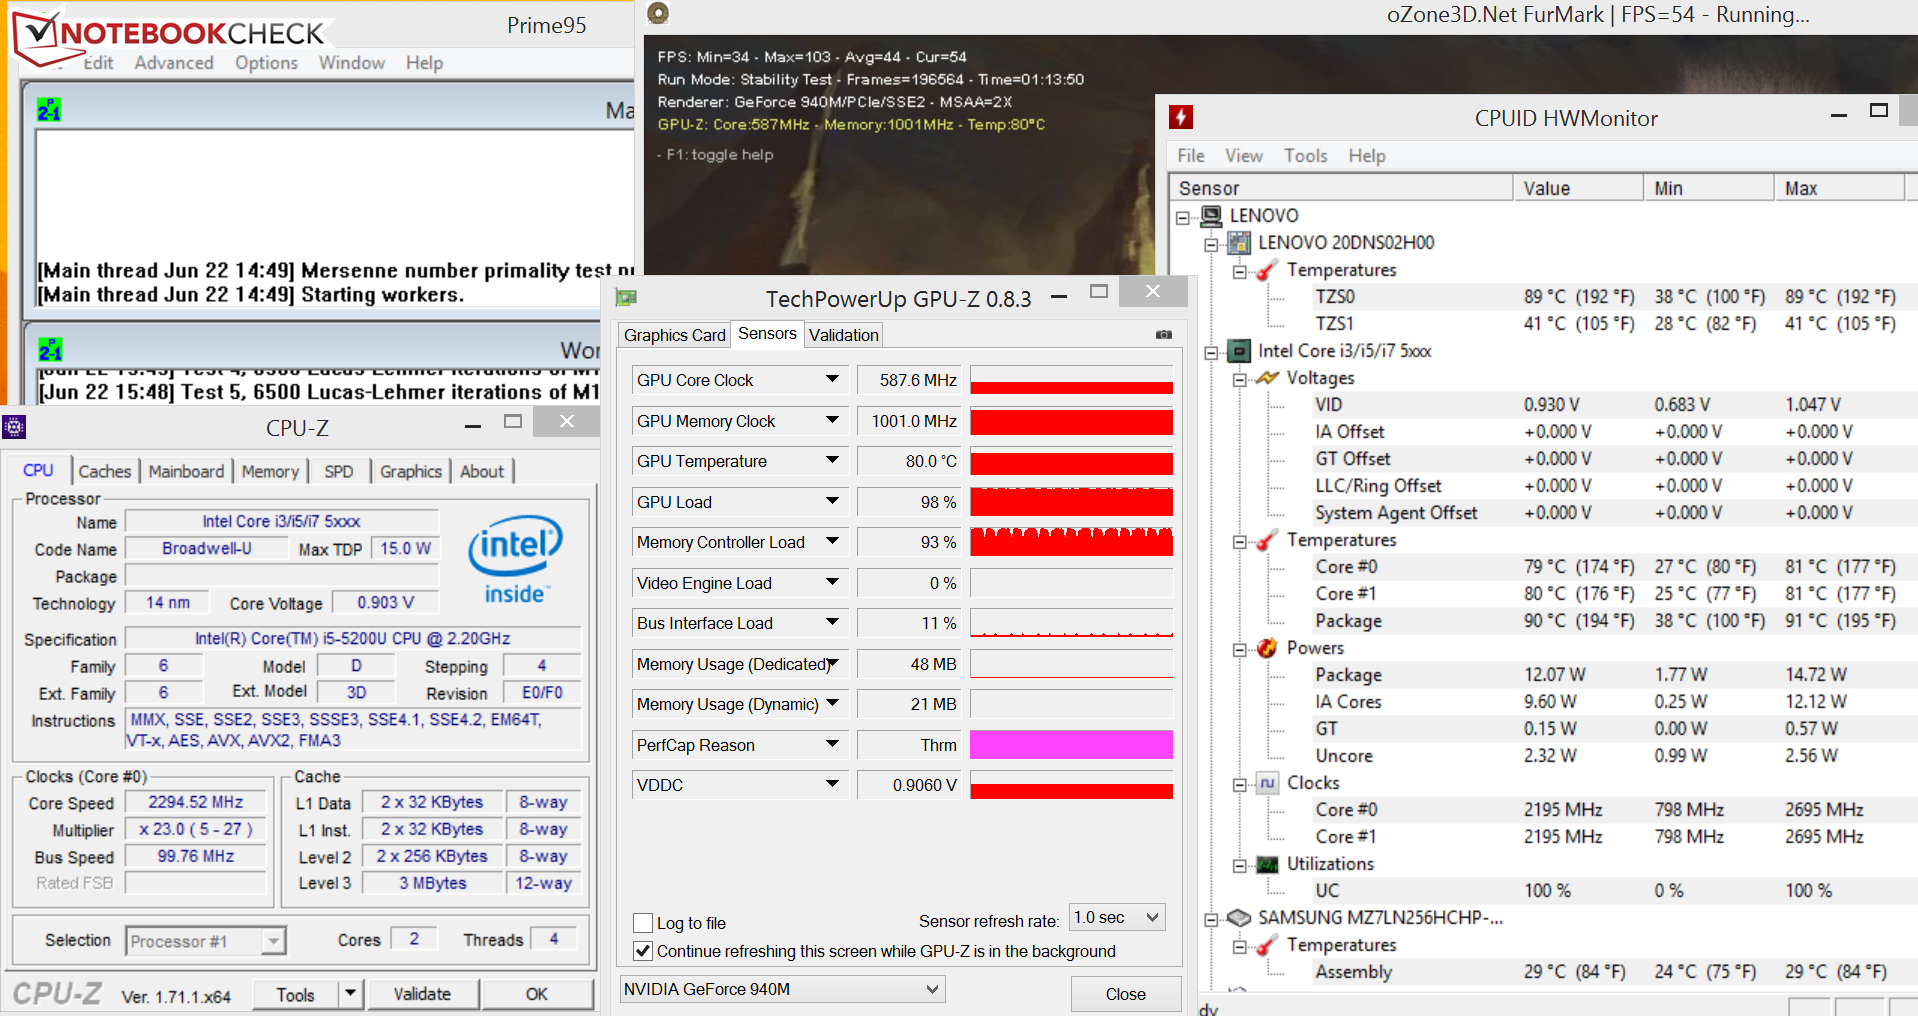Open the VDDC sensor dropdown
The width and height of the screenshot is (1918, 1016).
(832, 785)
